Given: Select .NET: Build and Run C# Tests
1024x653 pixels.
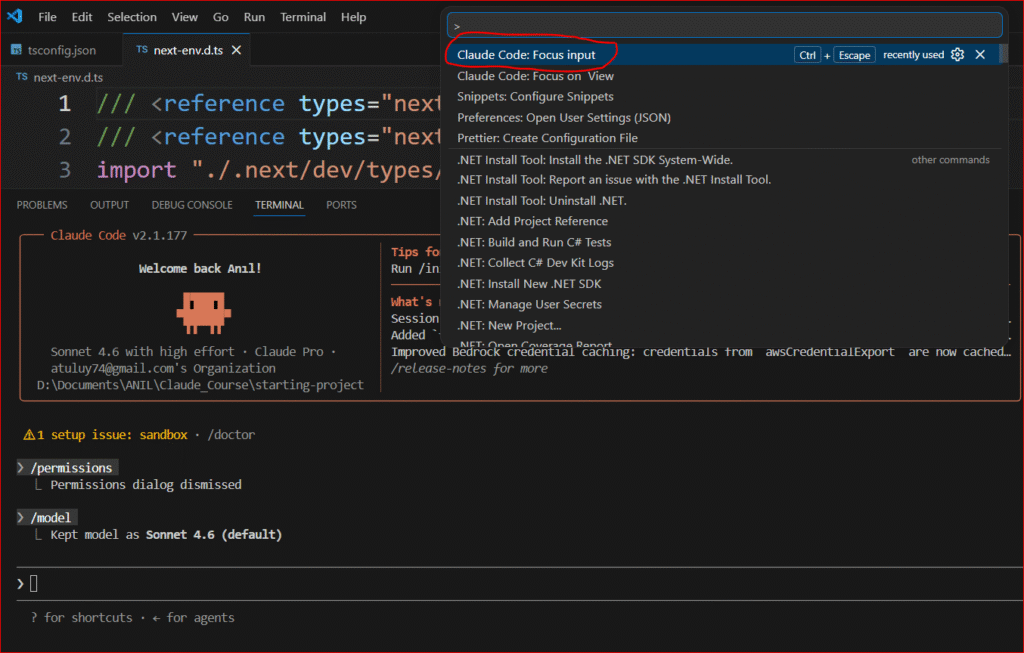Looking at the screenshot, I should tap(723, 242).
